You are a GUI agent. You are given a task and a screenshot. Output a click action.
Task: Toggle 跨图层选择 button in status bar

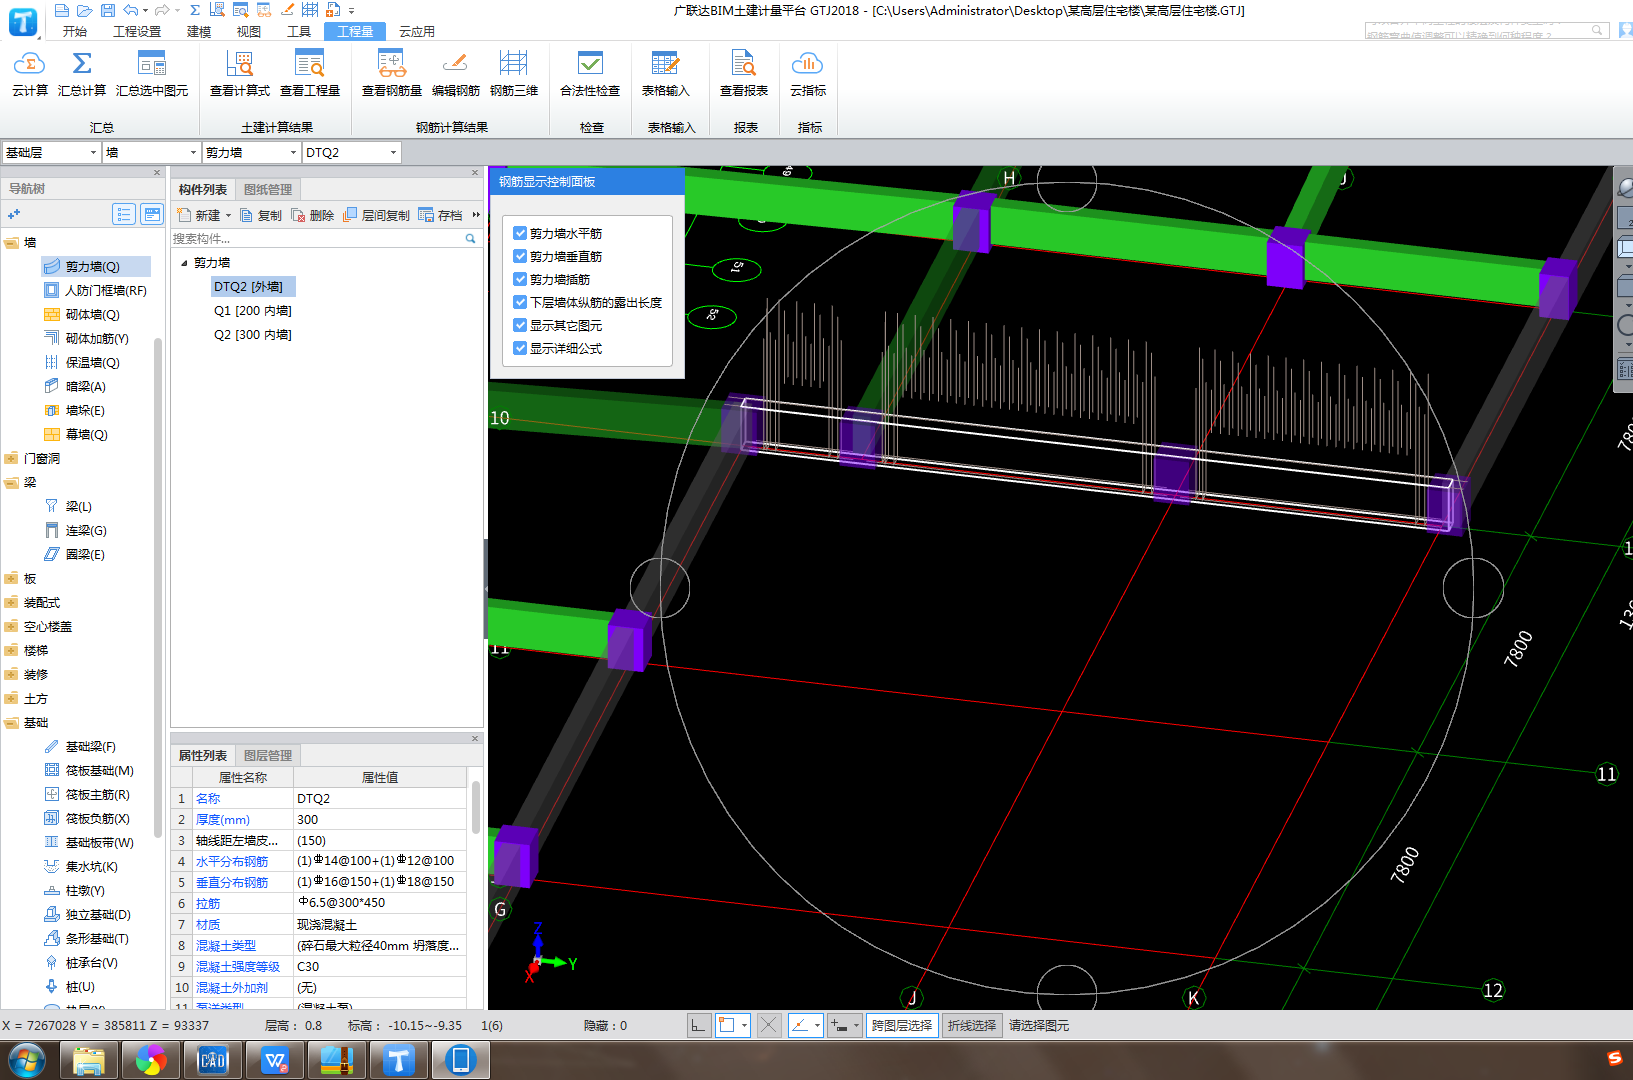(902, 1025)
